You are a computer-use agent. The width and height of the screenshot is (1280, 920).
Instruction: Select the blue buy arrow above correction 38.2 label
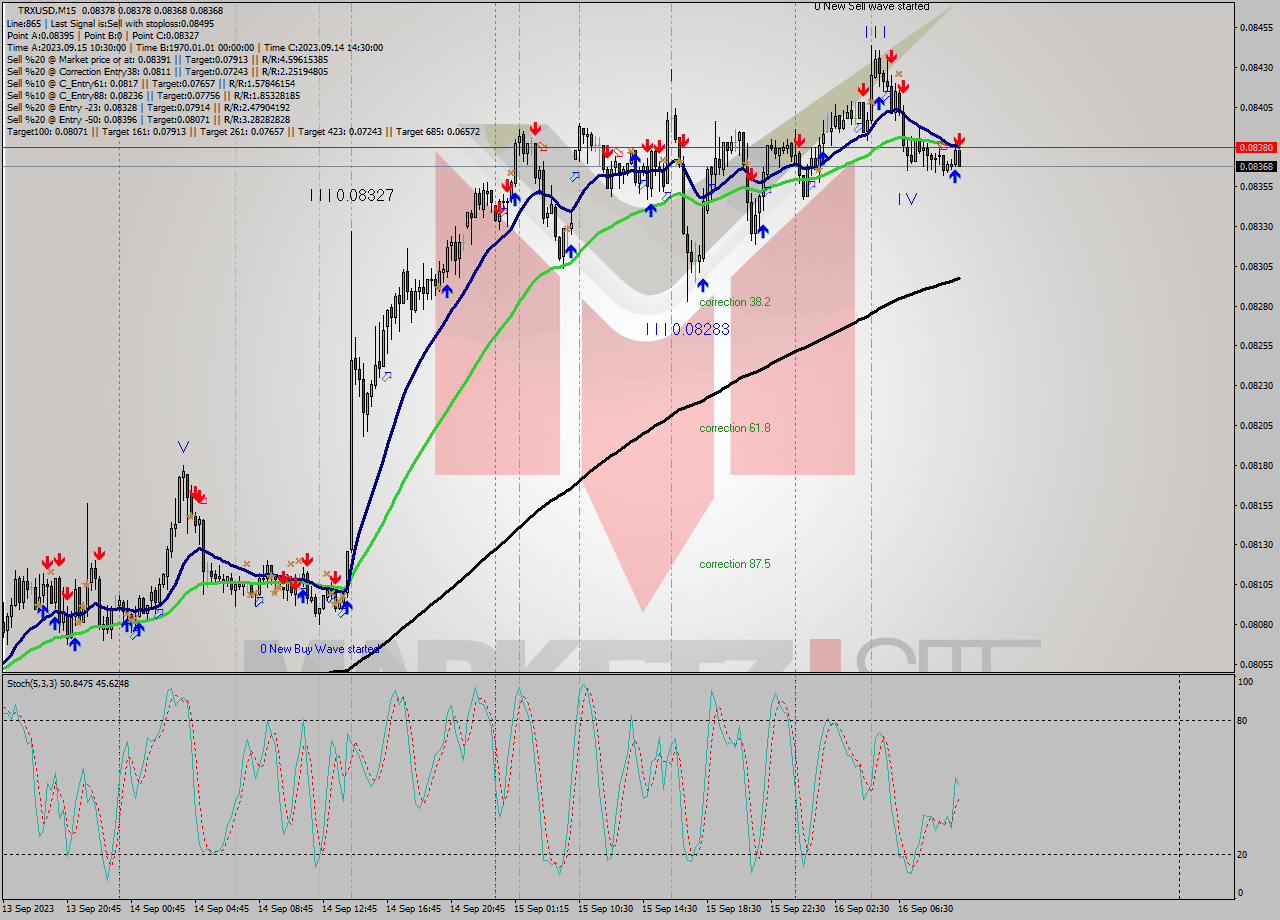coord(703,285)
